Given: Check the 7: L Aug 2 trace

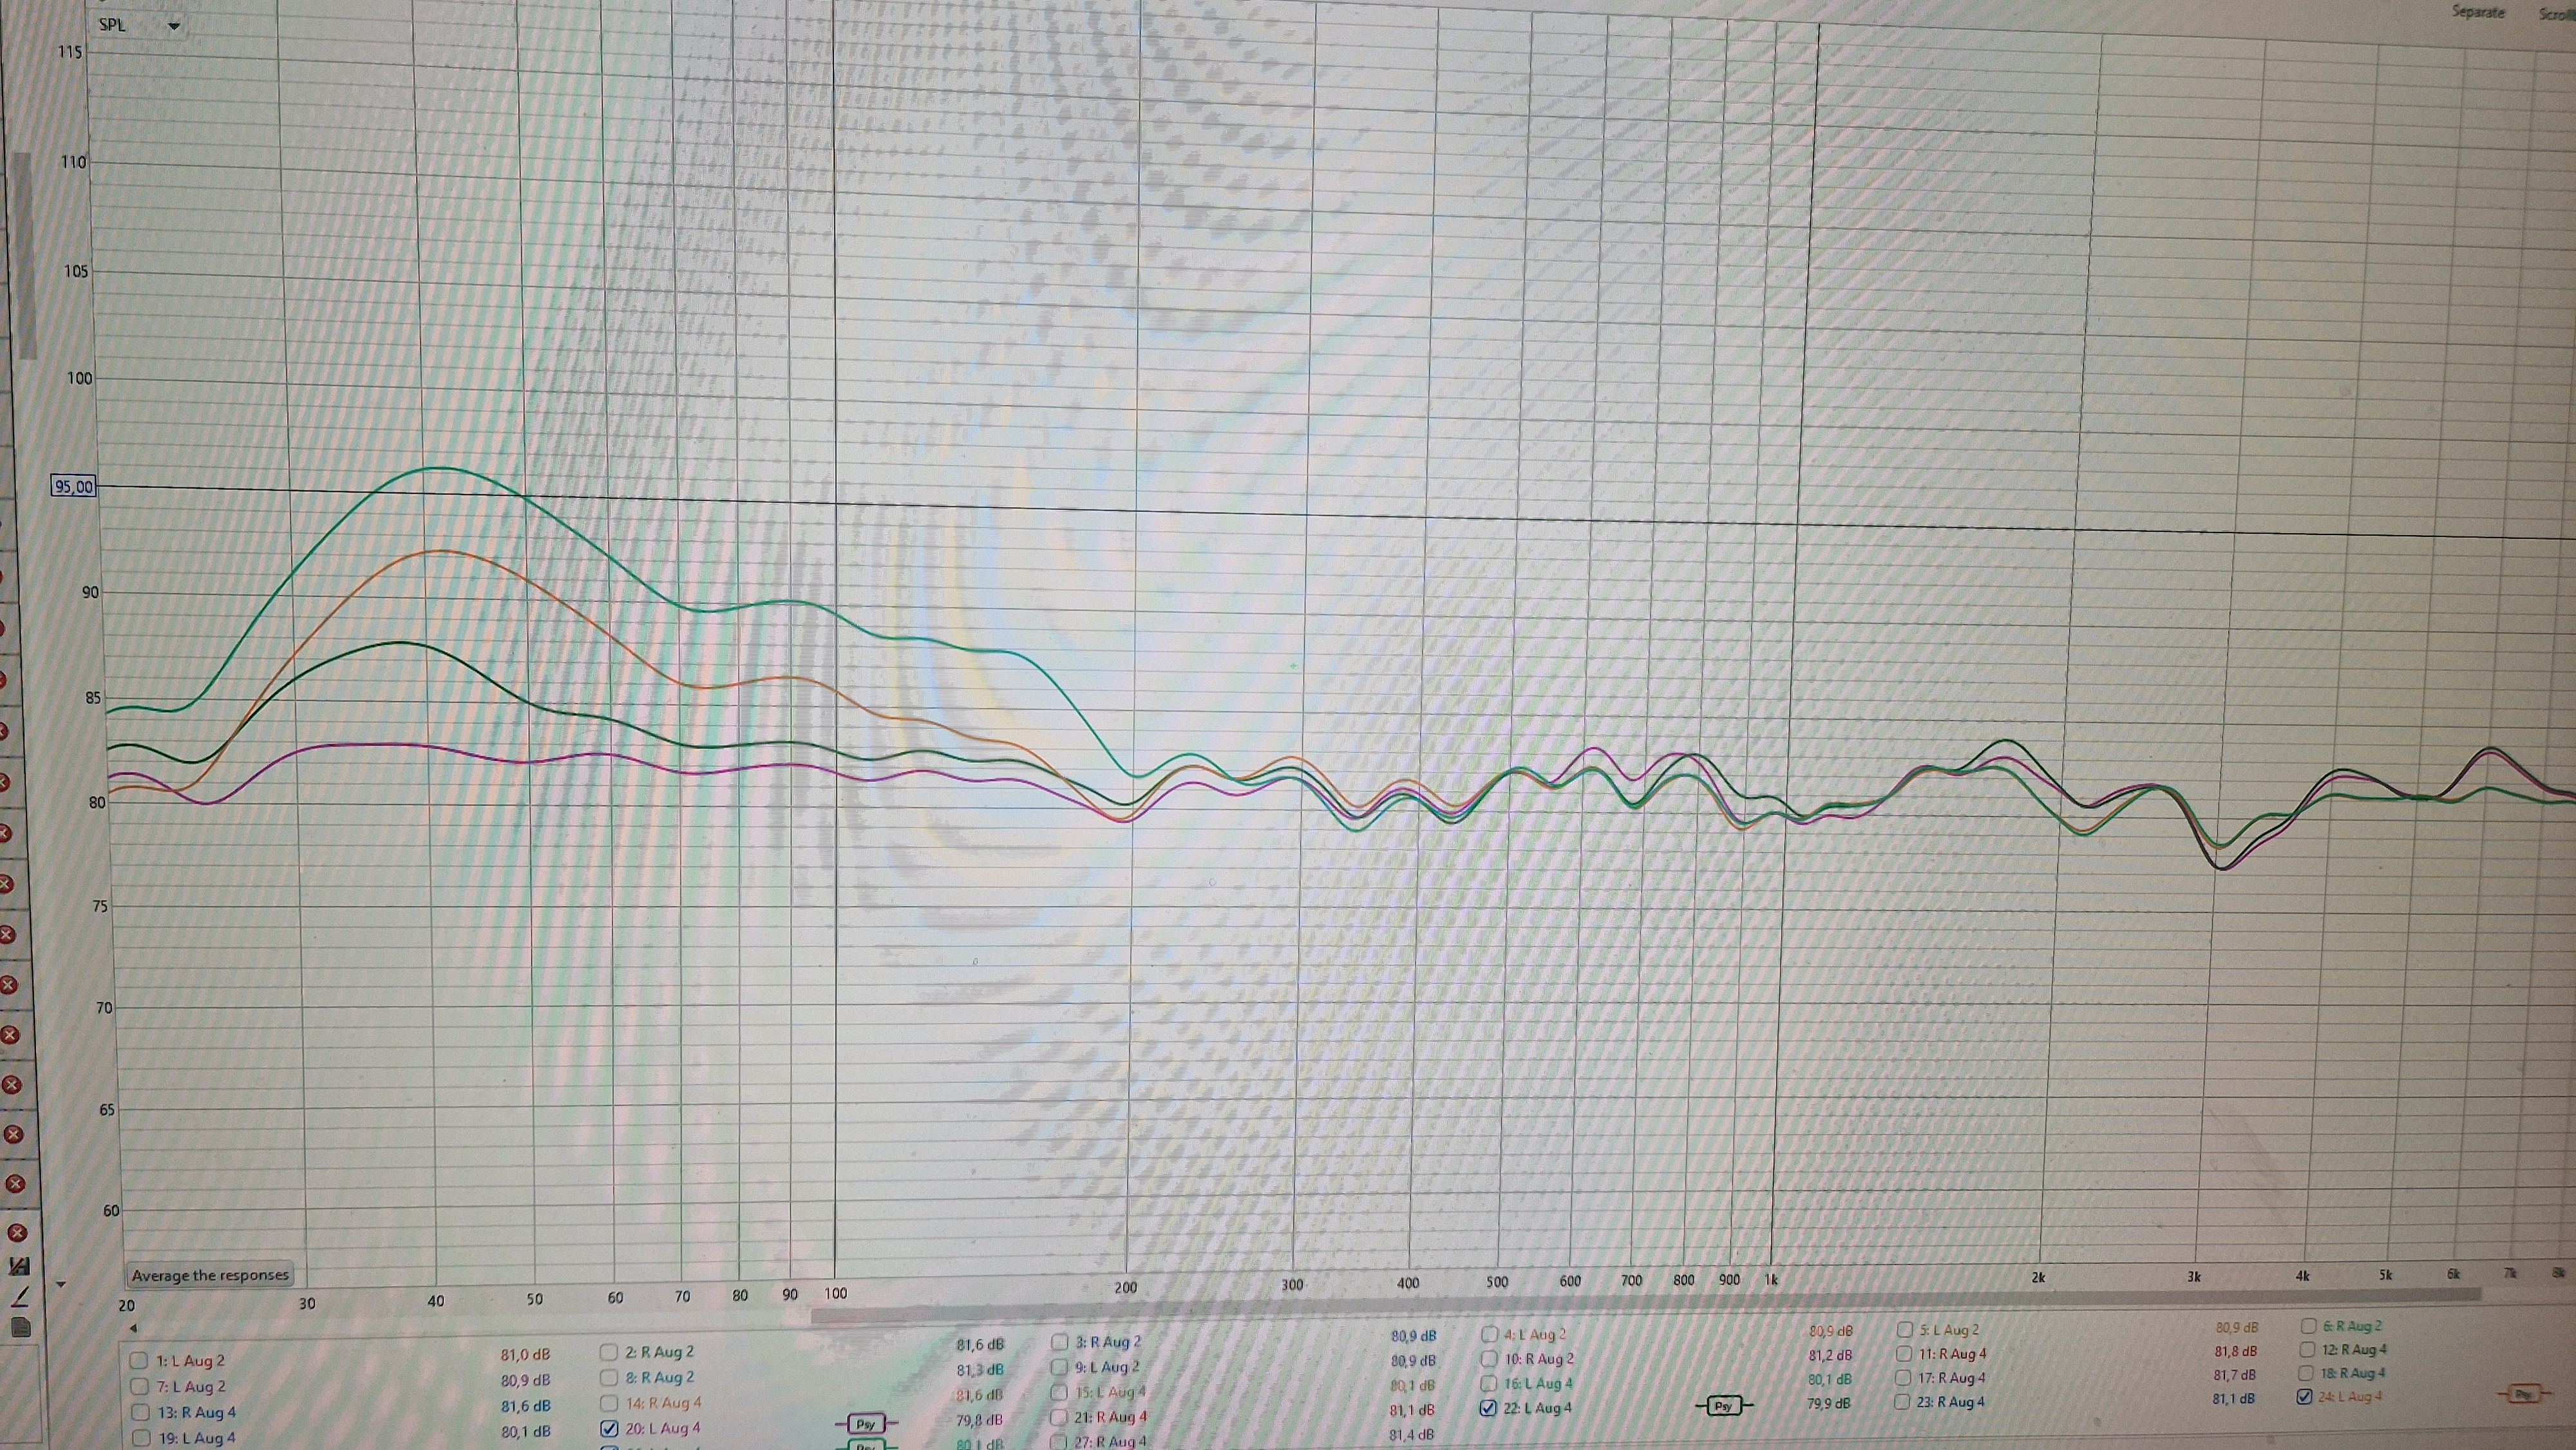Looking at the screenshot, I should (139, 1387).
